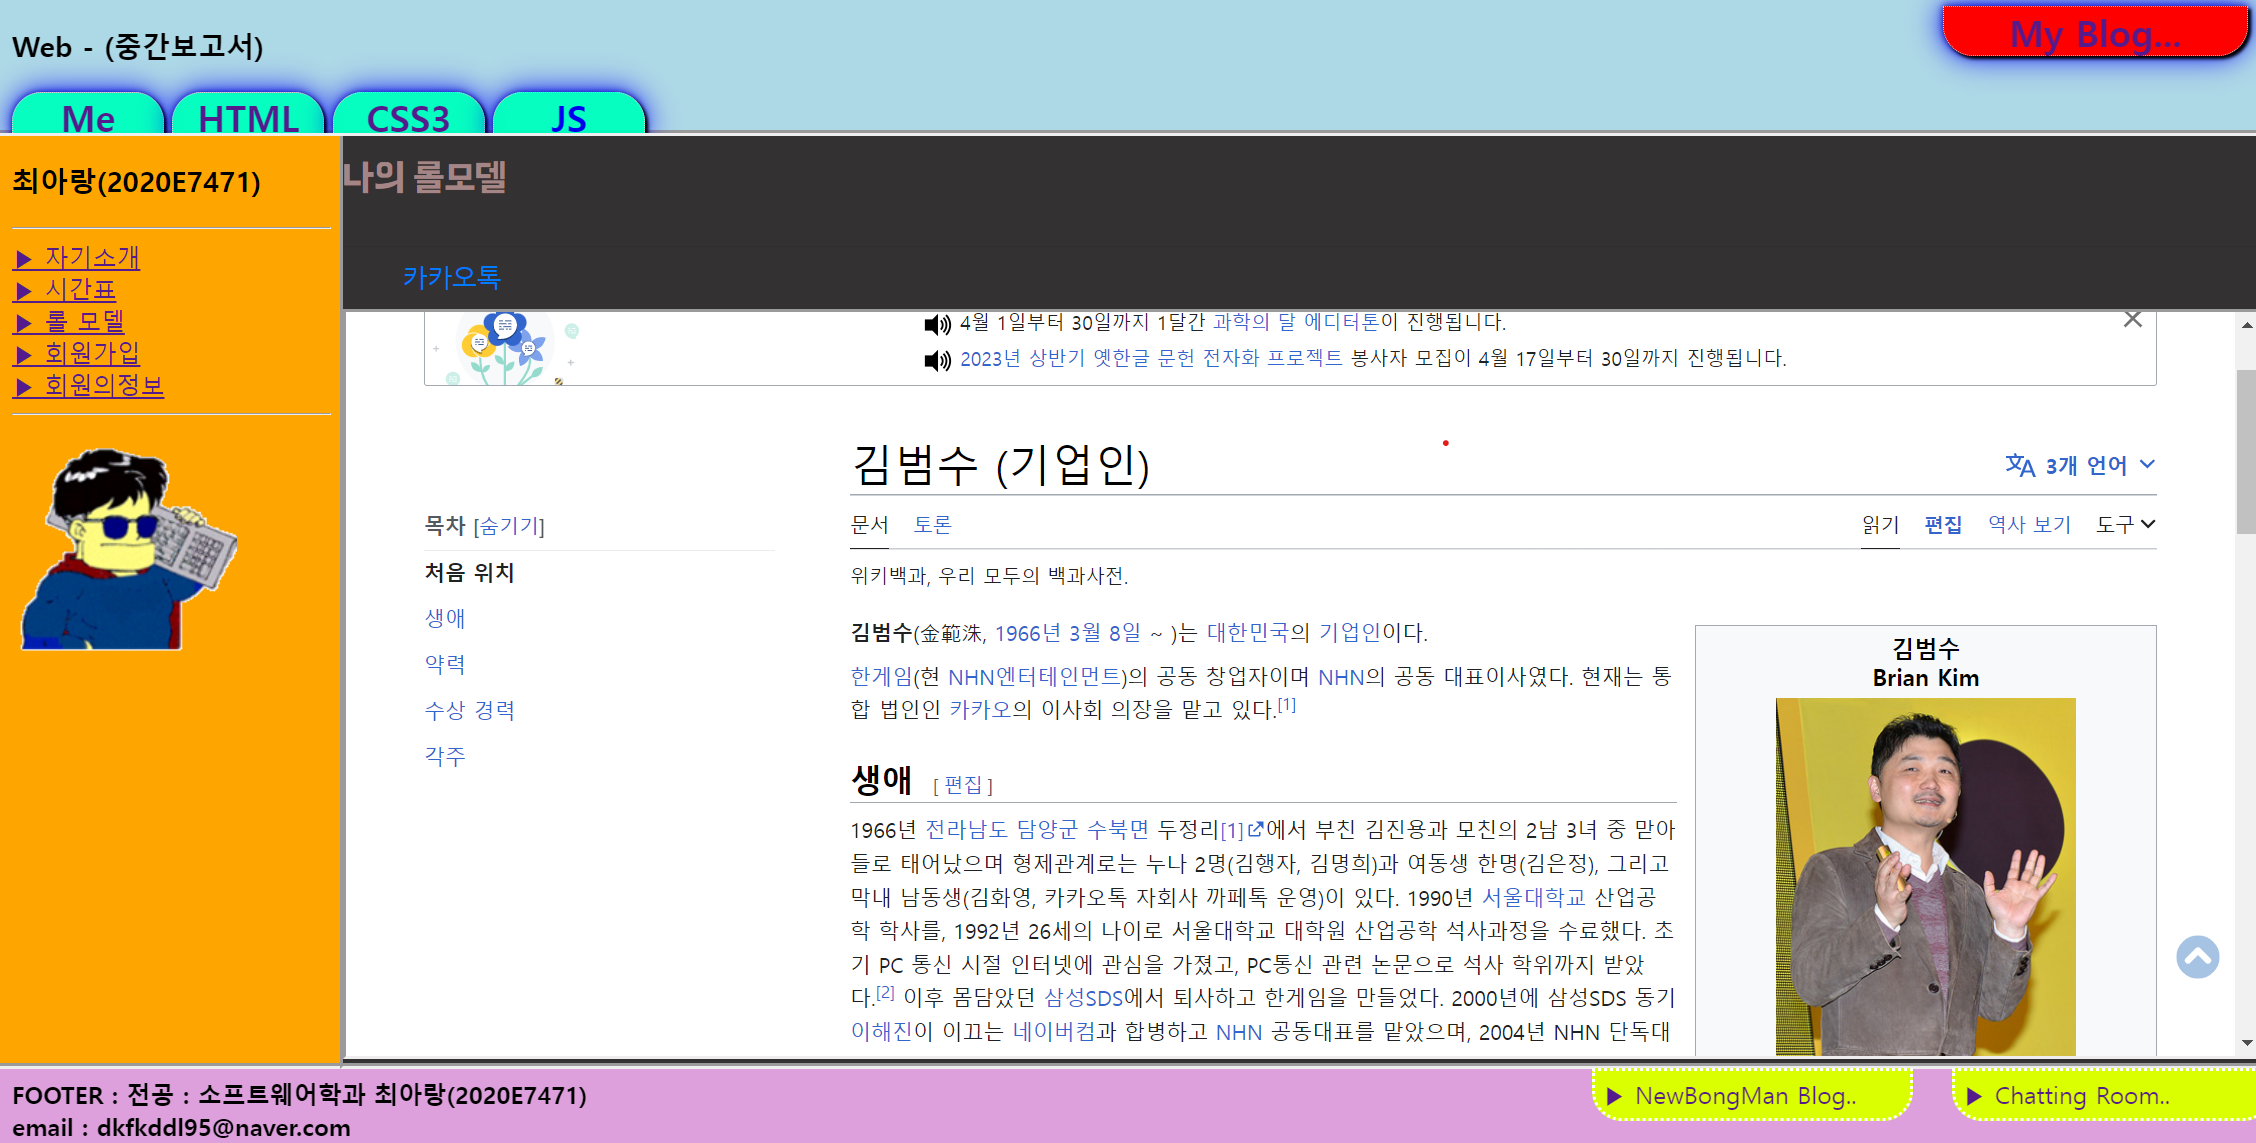2256x1143 pixels.
Task: Open the 도구 tools dropdown
Action: 2125,524
